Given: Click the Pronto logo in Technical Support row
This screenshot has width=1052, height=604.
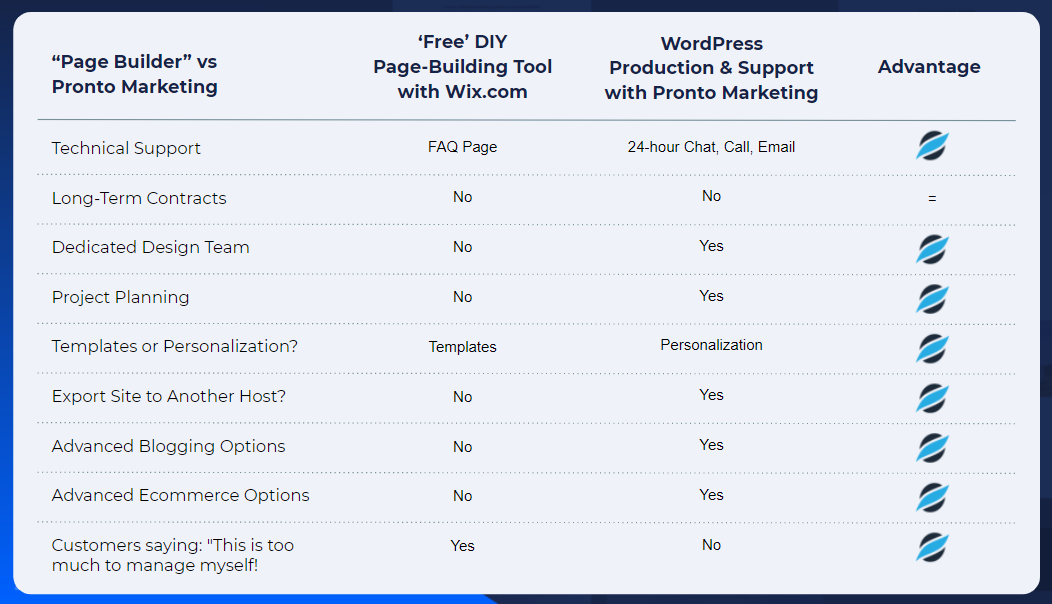Looking at the screenshot, I should [932, 146].
